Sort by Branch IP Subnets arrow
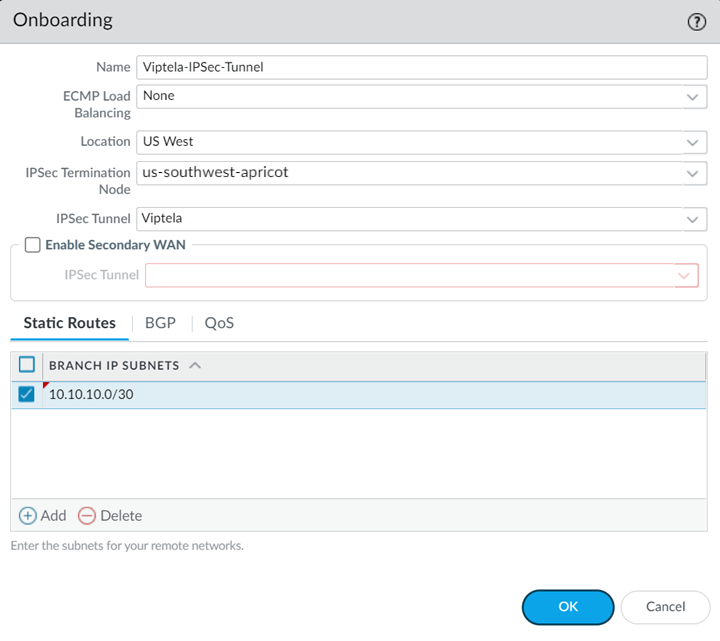 195,366
